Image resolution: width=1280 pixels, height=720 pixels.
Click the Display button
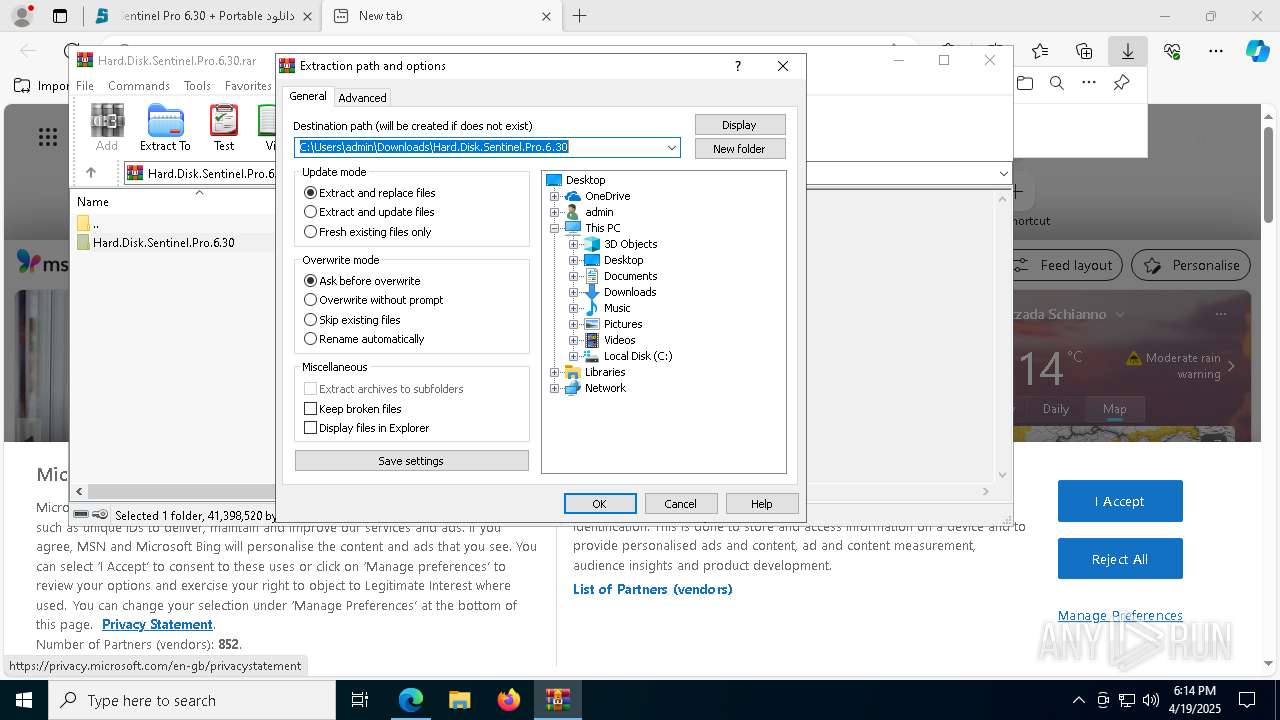739,125
